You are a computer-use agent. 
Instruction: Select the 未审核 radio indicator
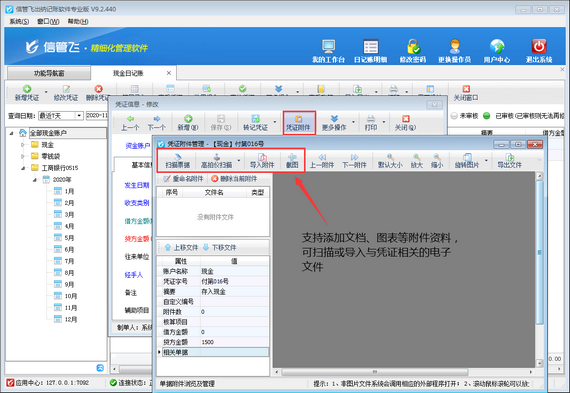point(454,116)
